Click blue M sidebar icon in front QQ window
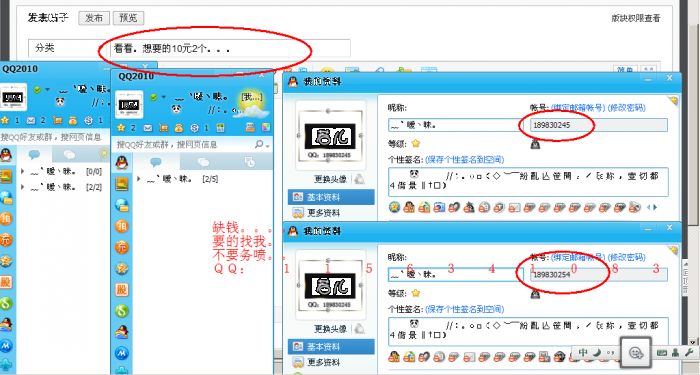 pyautogui.click(x=121, y=353)
